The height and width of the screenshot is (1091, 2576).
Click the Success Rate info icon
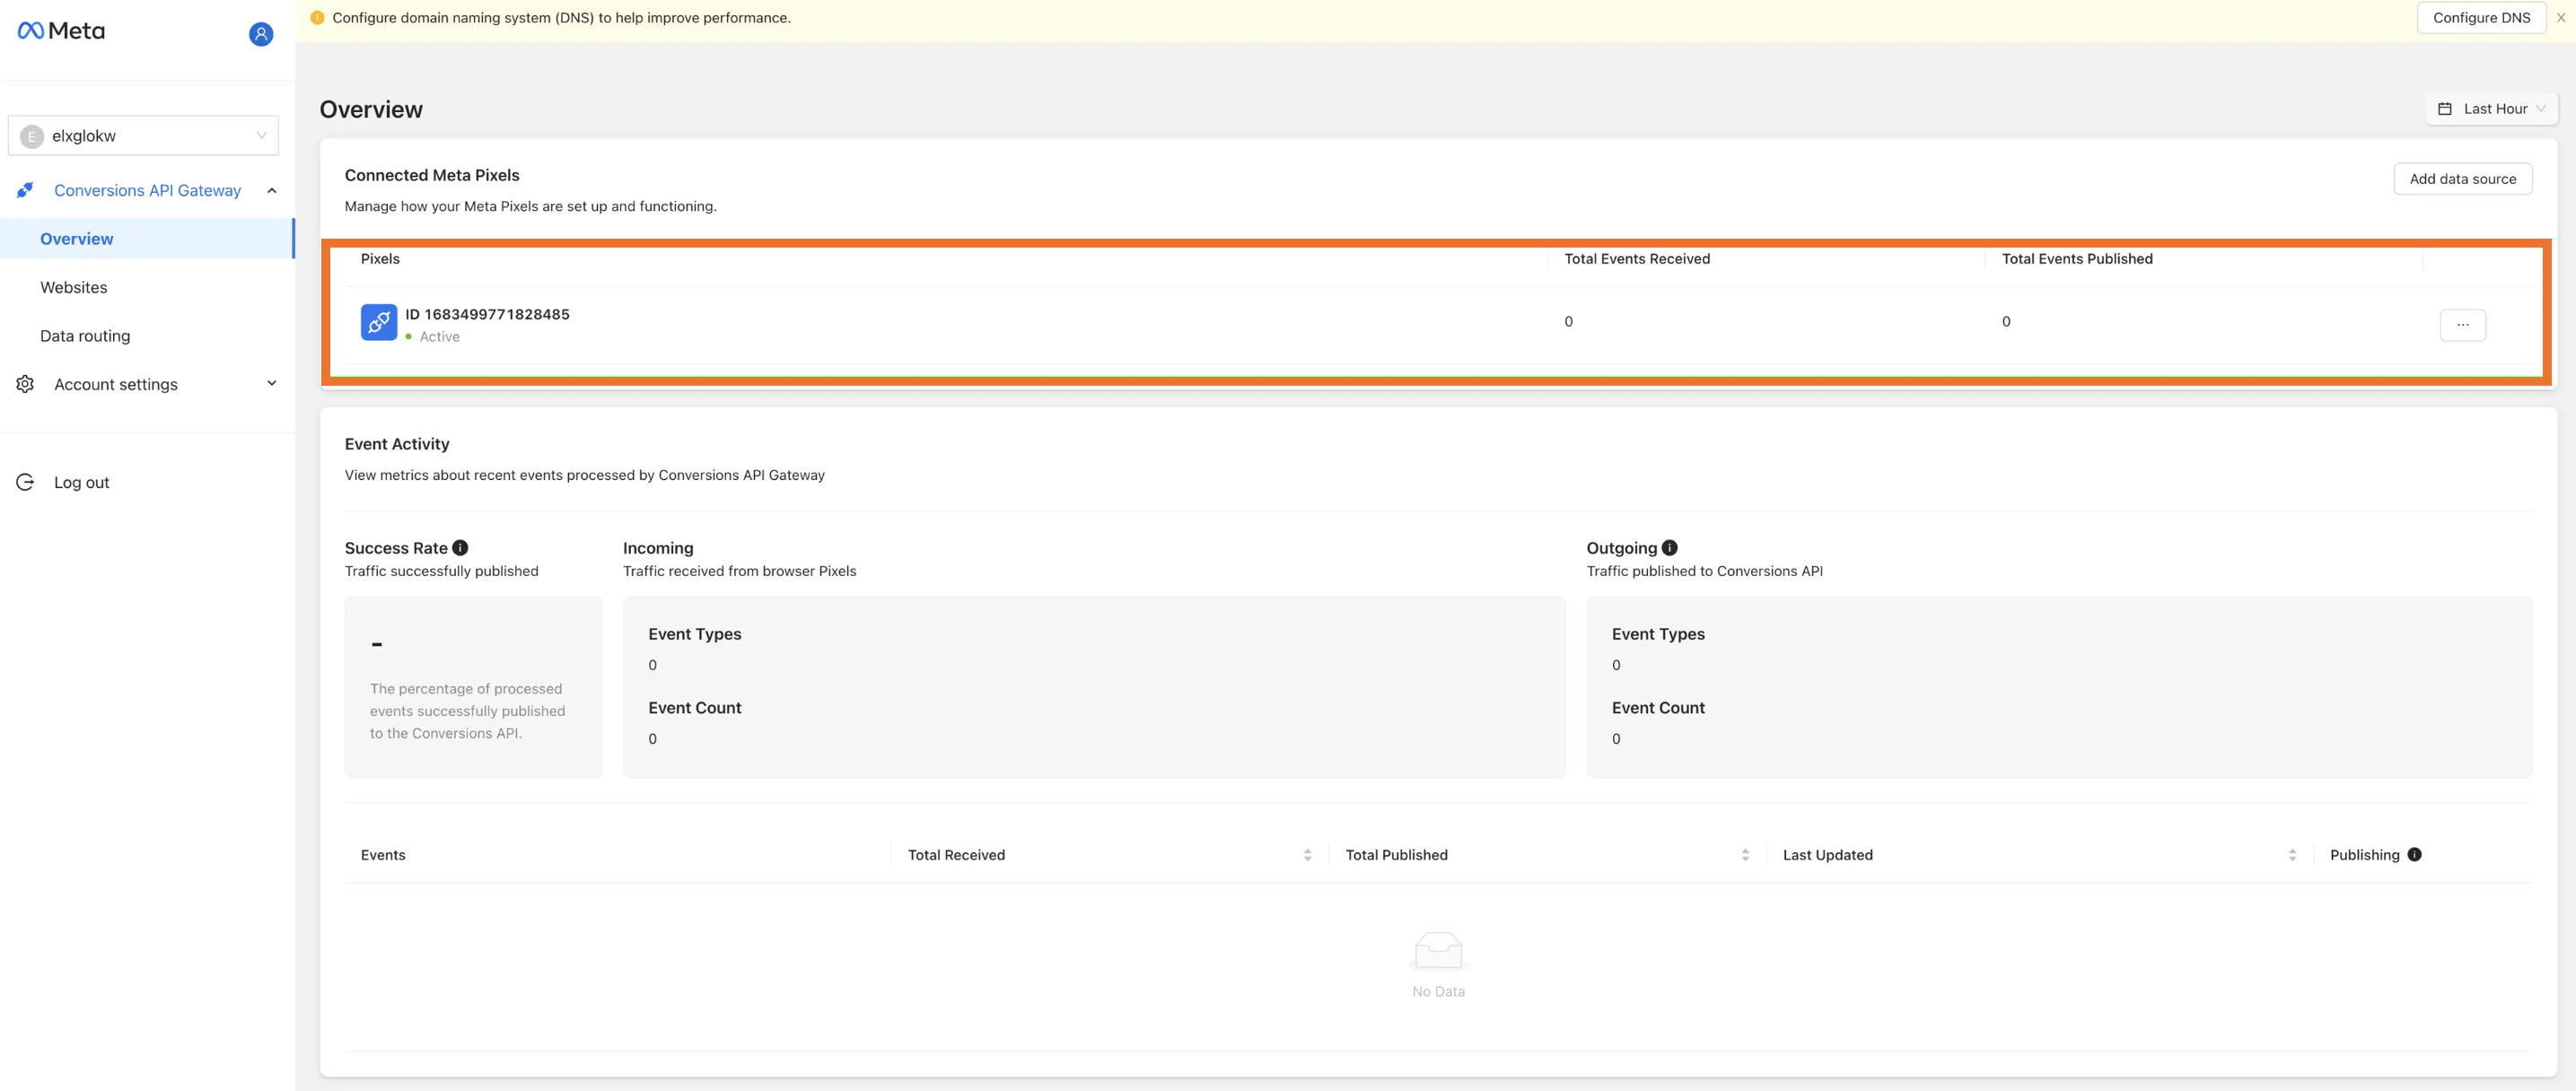(460, 548)
